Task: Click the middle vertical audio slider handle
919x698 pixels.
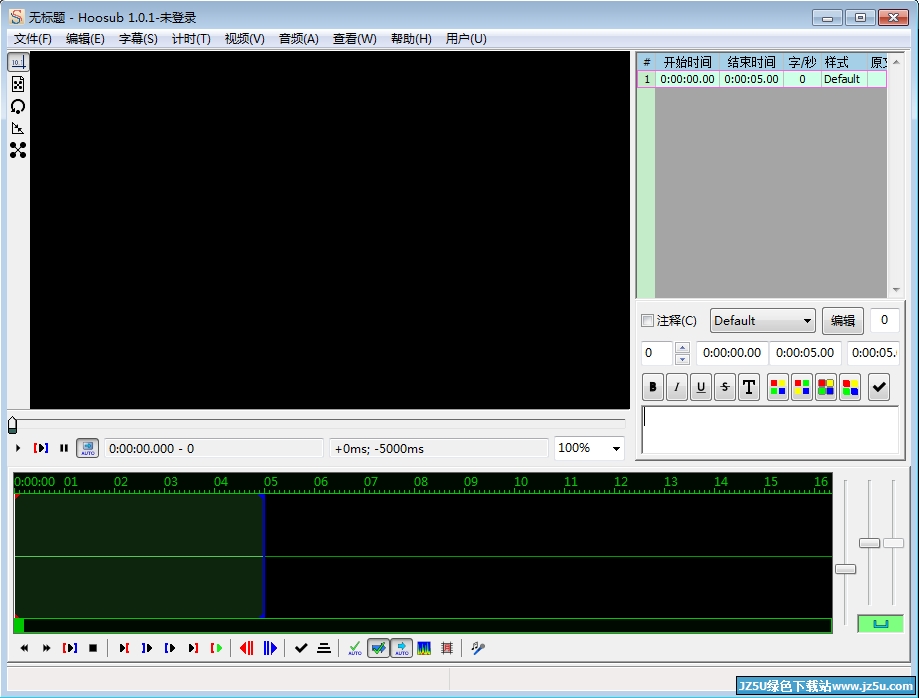Action: coord(869,543)
